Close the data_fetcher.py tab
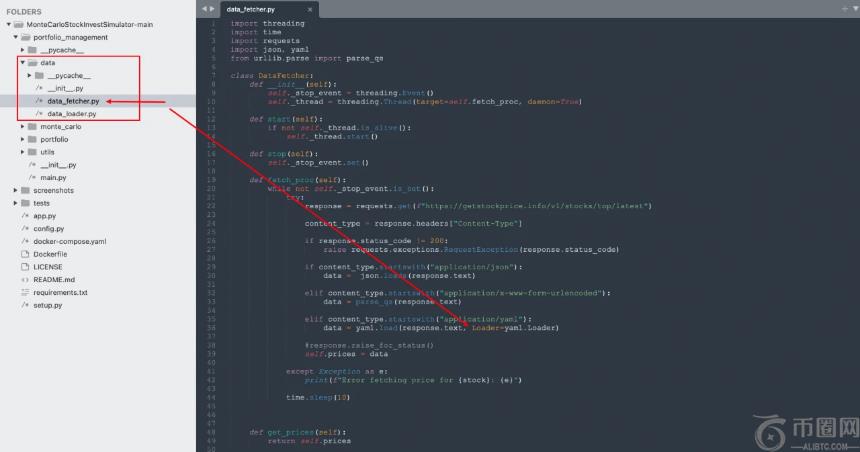This screenshot has width=860, height=452. [x=309, y=9]
